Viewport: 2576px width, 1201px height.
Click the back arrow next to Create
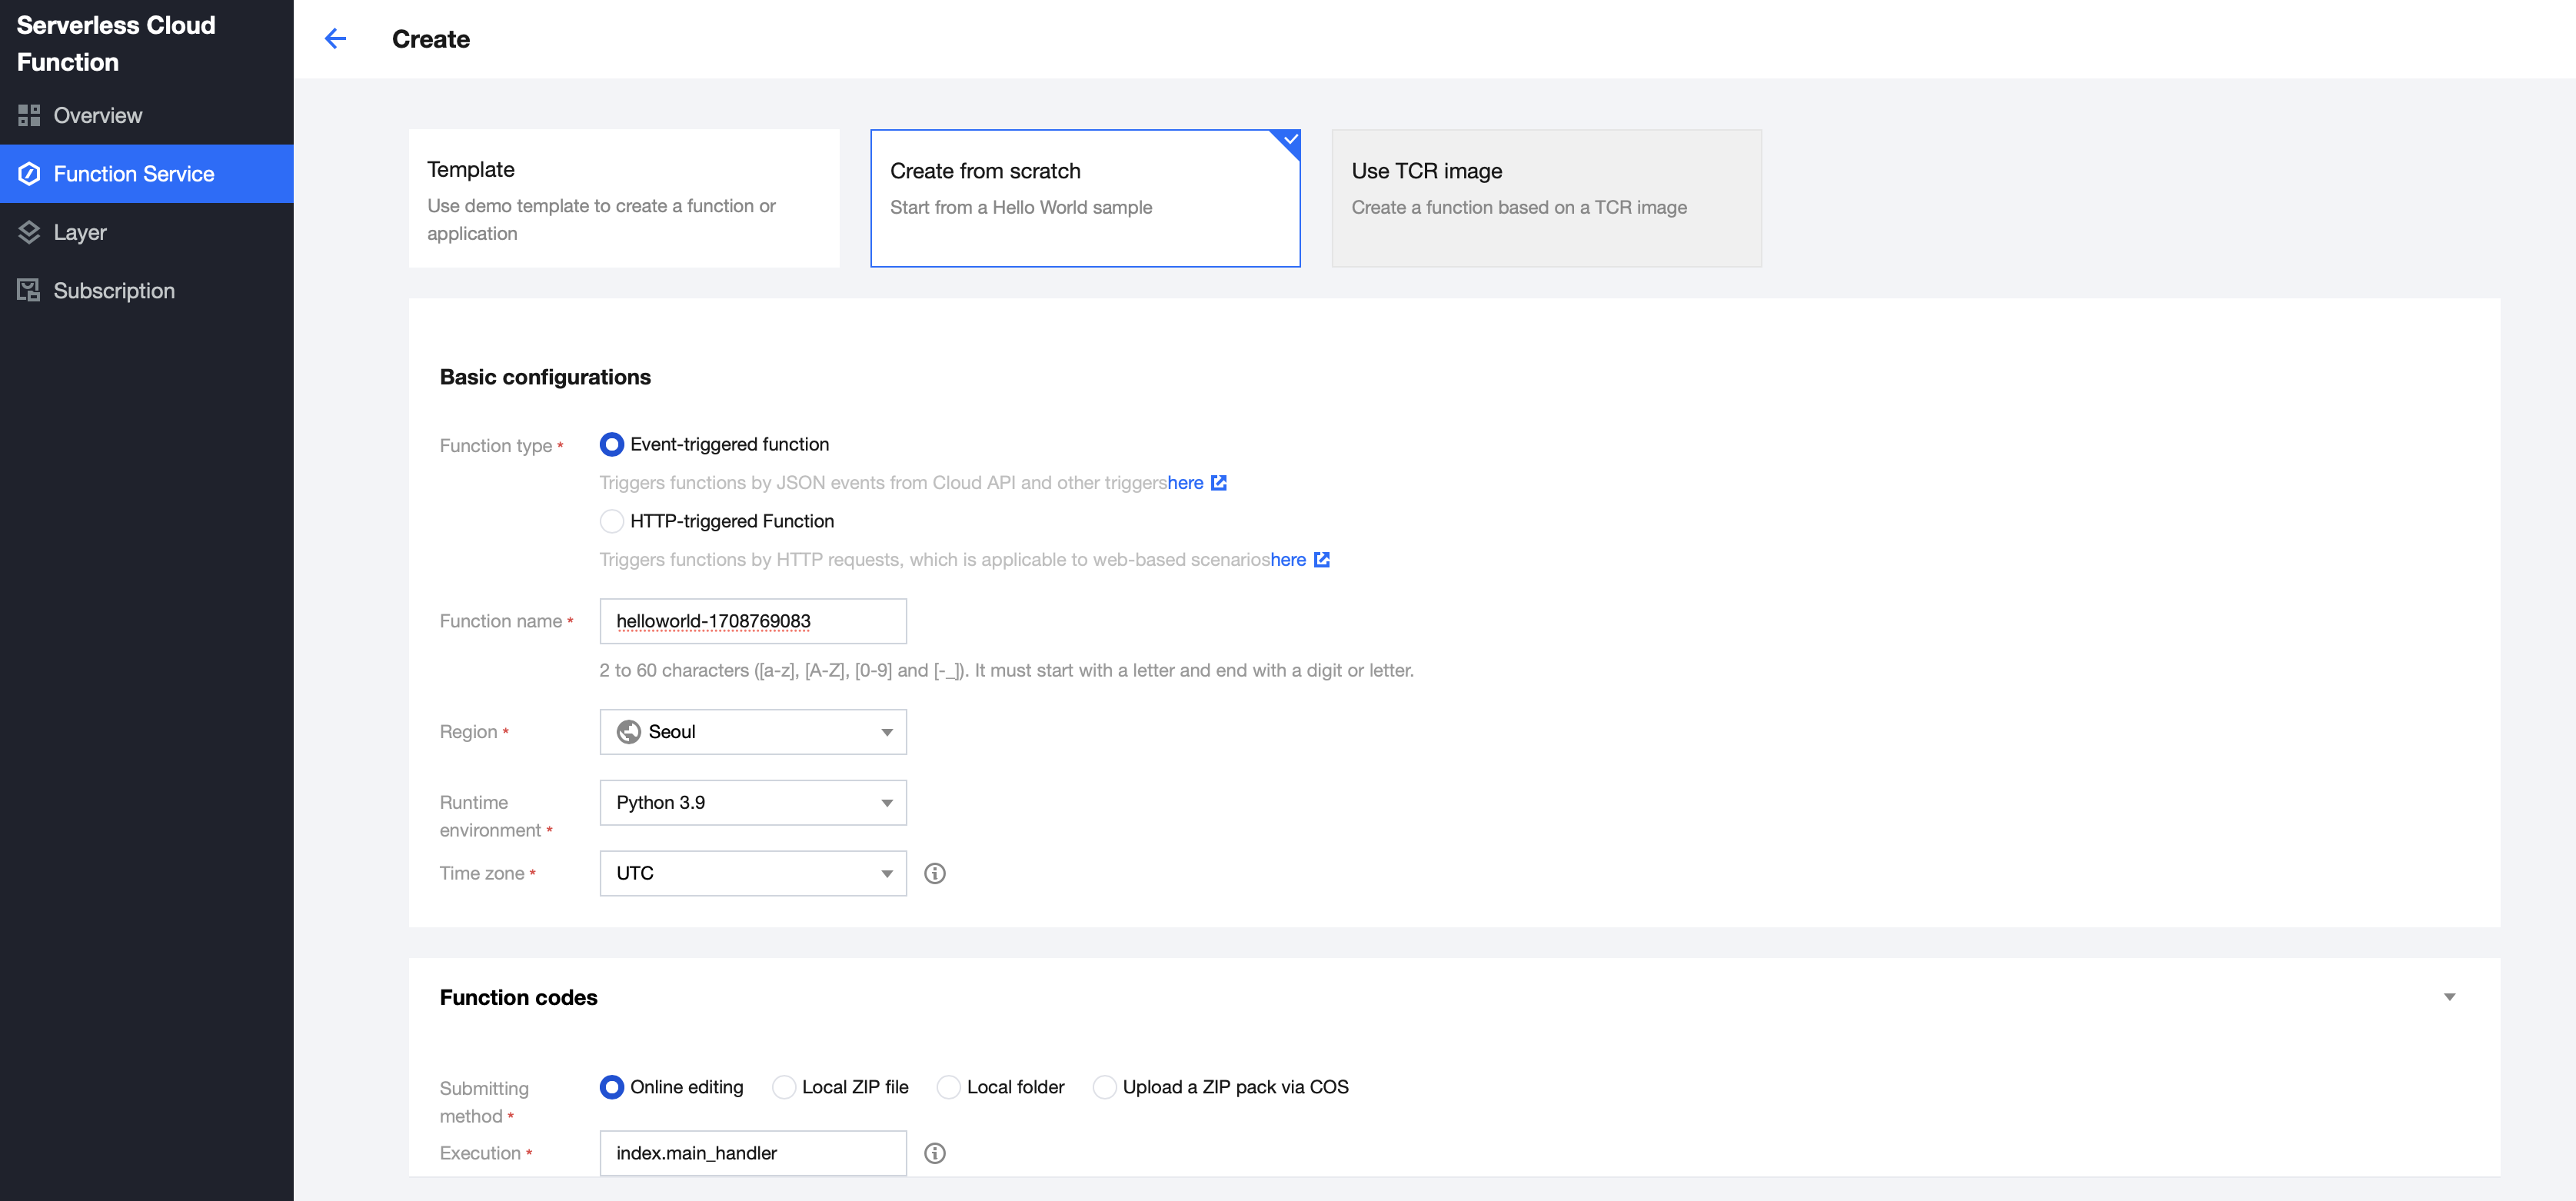point(335,39)
